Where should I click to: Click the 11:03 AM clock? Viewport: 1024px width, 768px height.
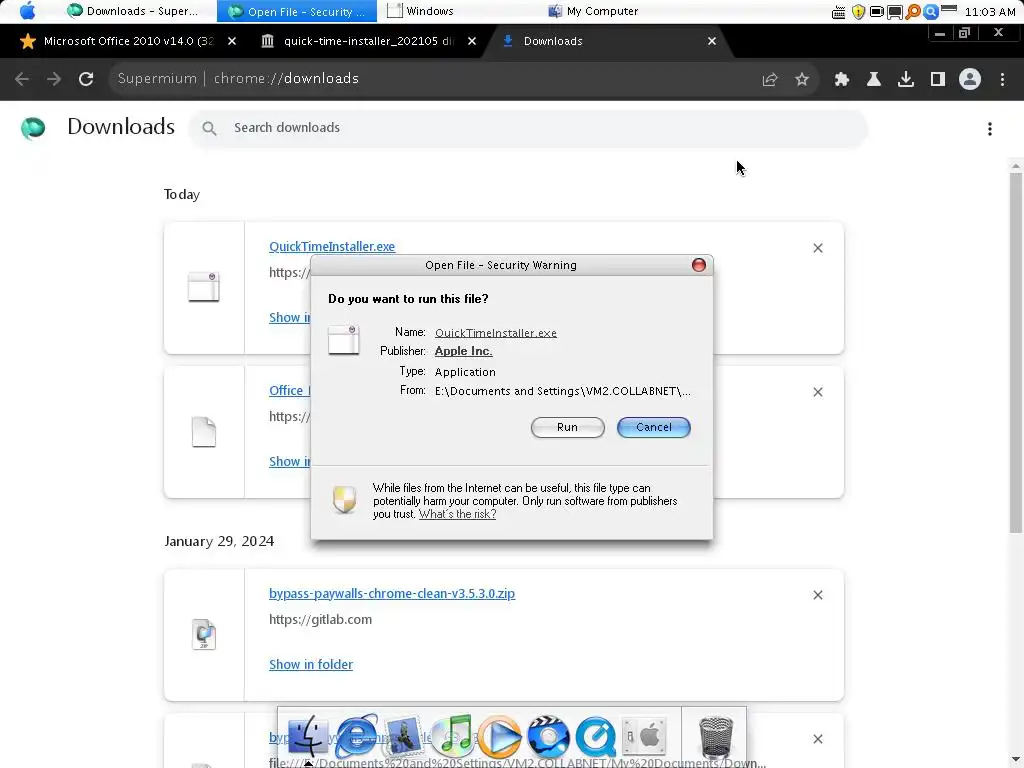[989, 12]
